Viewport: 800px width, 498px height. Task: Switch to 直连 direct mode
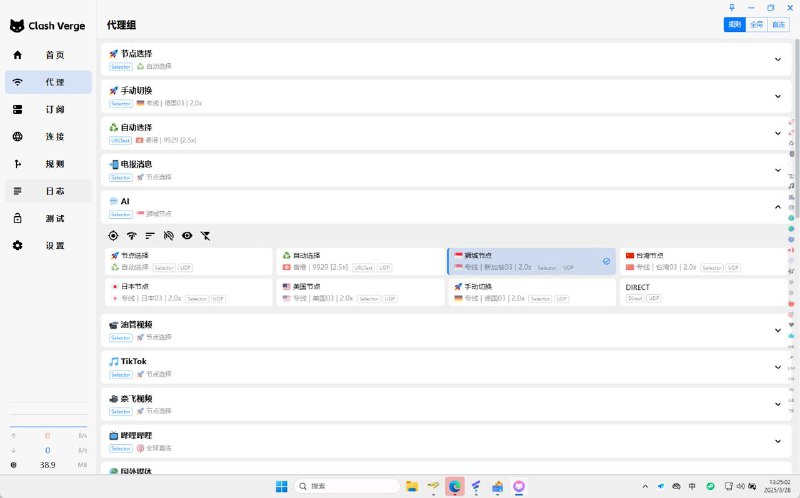(778, 25)
